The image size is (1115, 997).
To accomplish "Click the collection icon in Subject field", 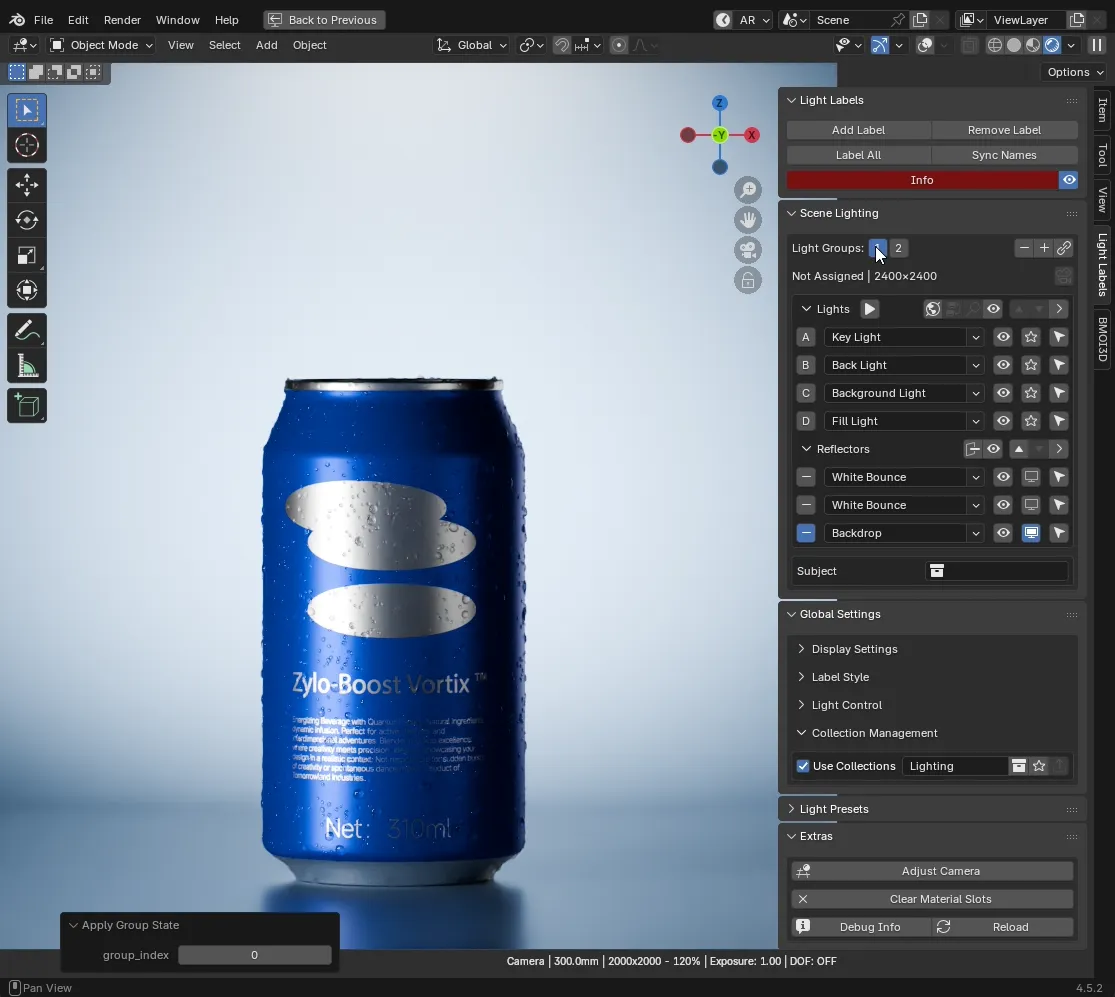I will point(937,571).
